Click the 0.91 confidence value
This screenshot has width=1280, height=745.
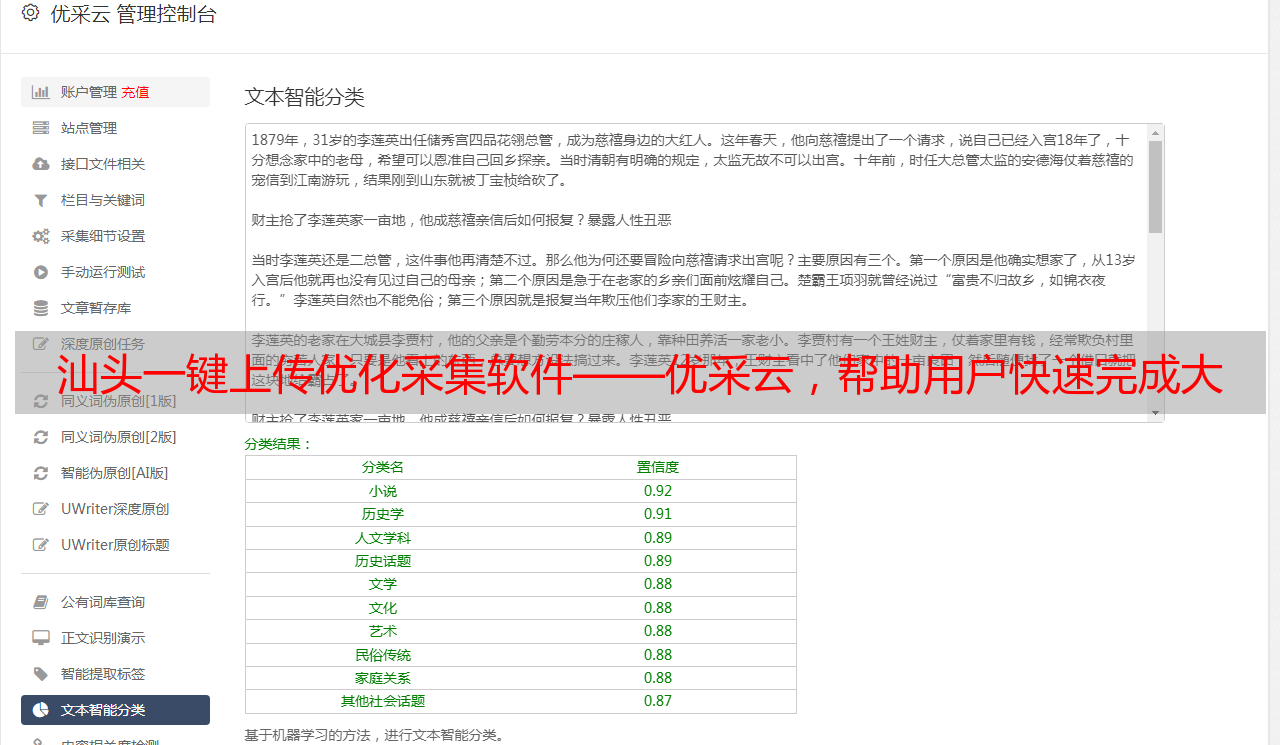click(x=658, y=514)
